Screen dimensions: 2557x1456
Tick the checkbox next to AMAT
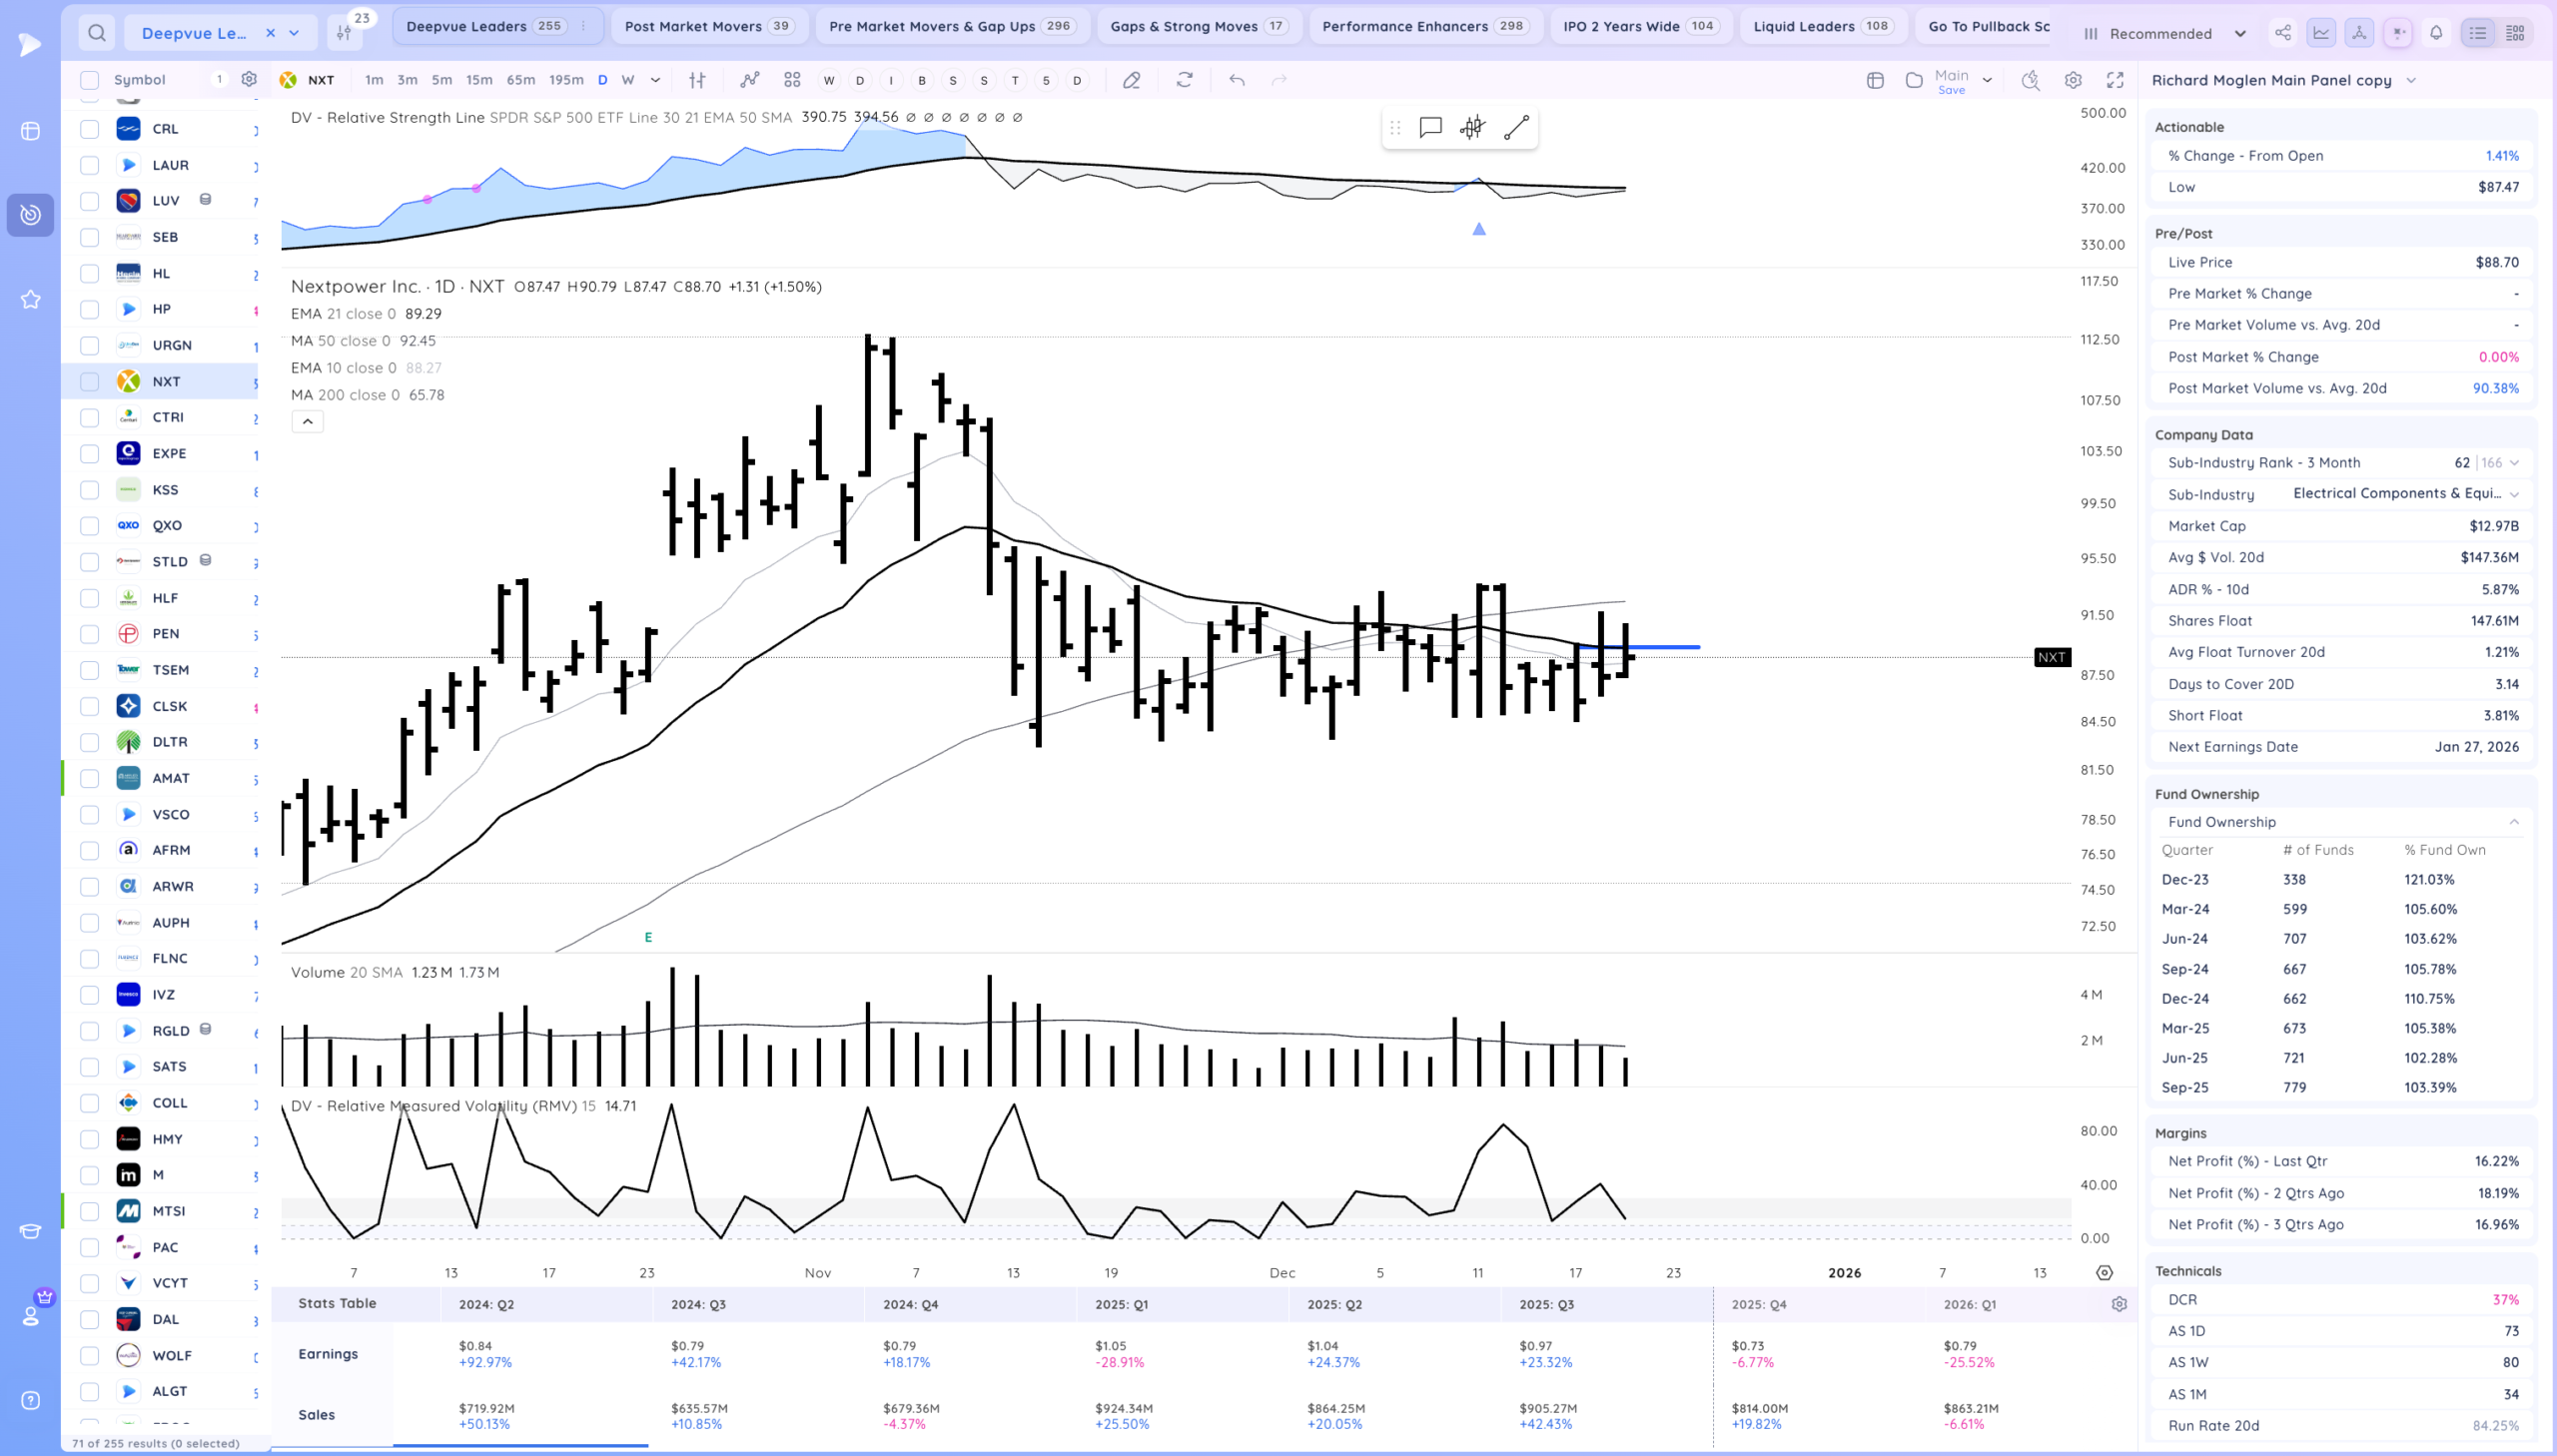tap(90, 778)
